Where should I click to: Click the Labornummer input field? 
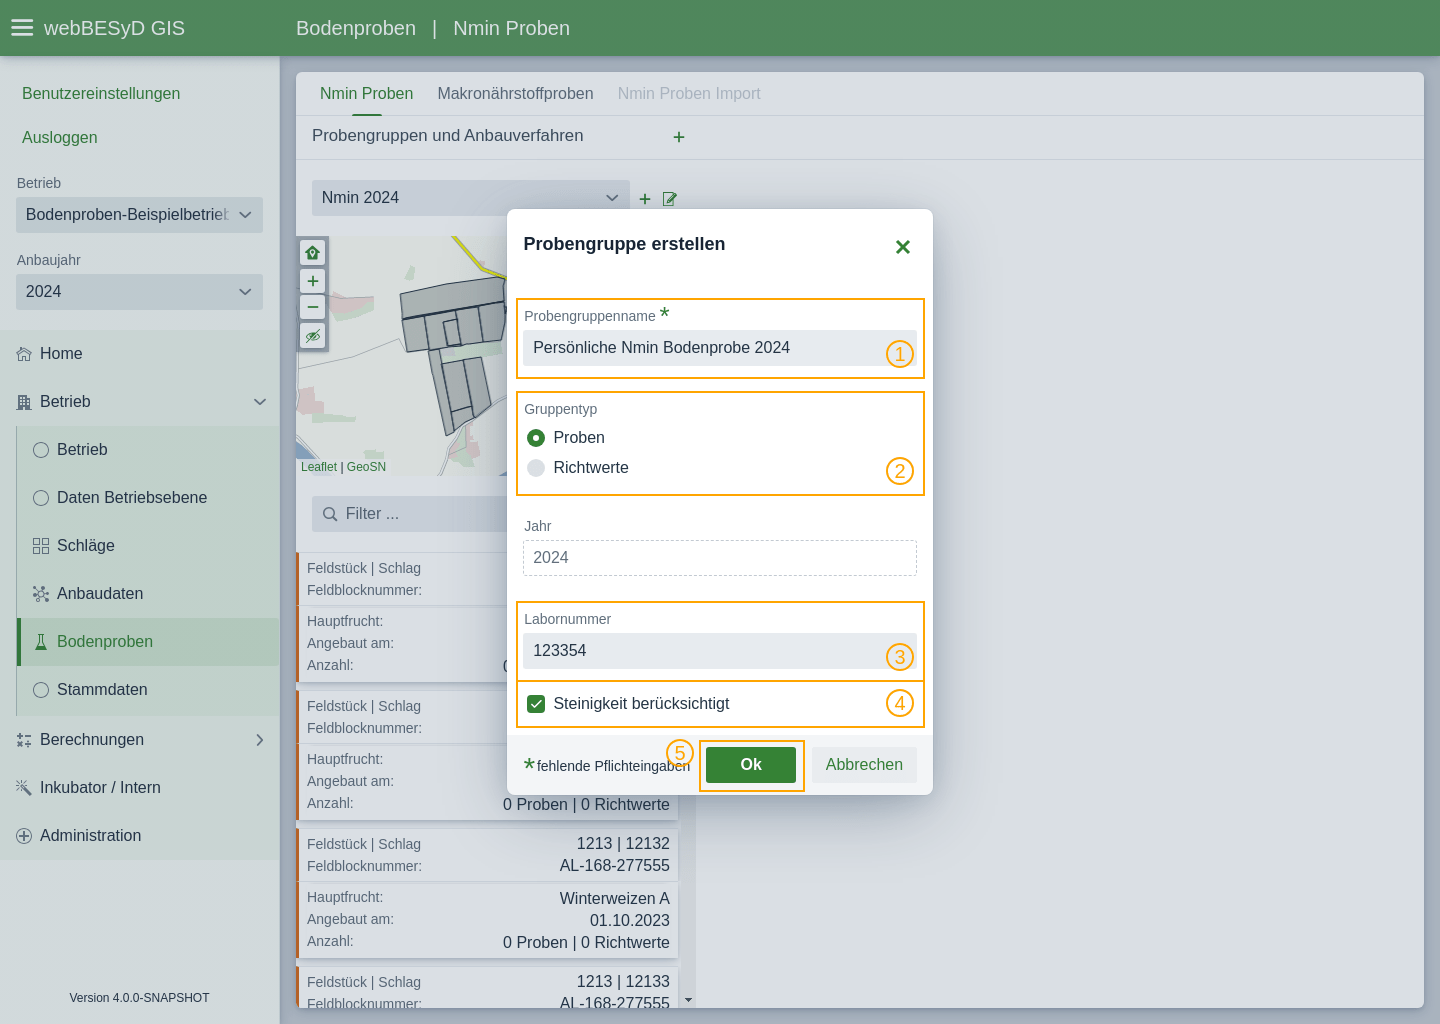pos(720,651)
